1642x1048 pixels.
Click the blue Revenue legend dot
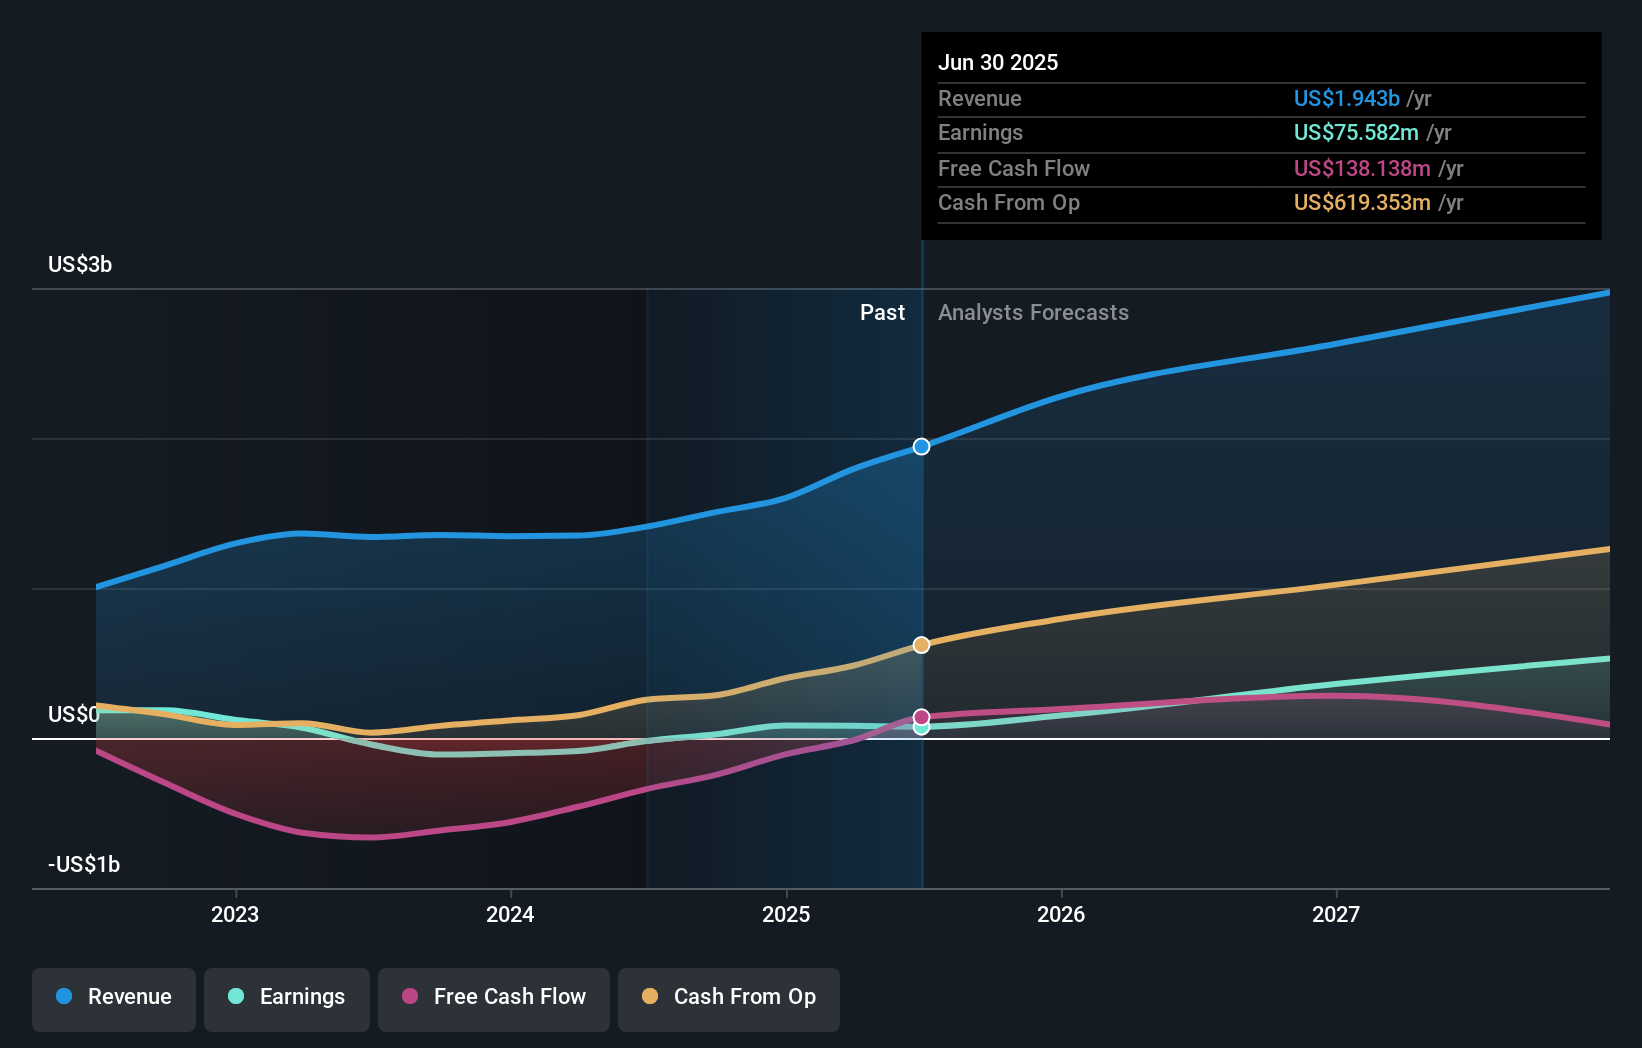pos(62,997)
